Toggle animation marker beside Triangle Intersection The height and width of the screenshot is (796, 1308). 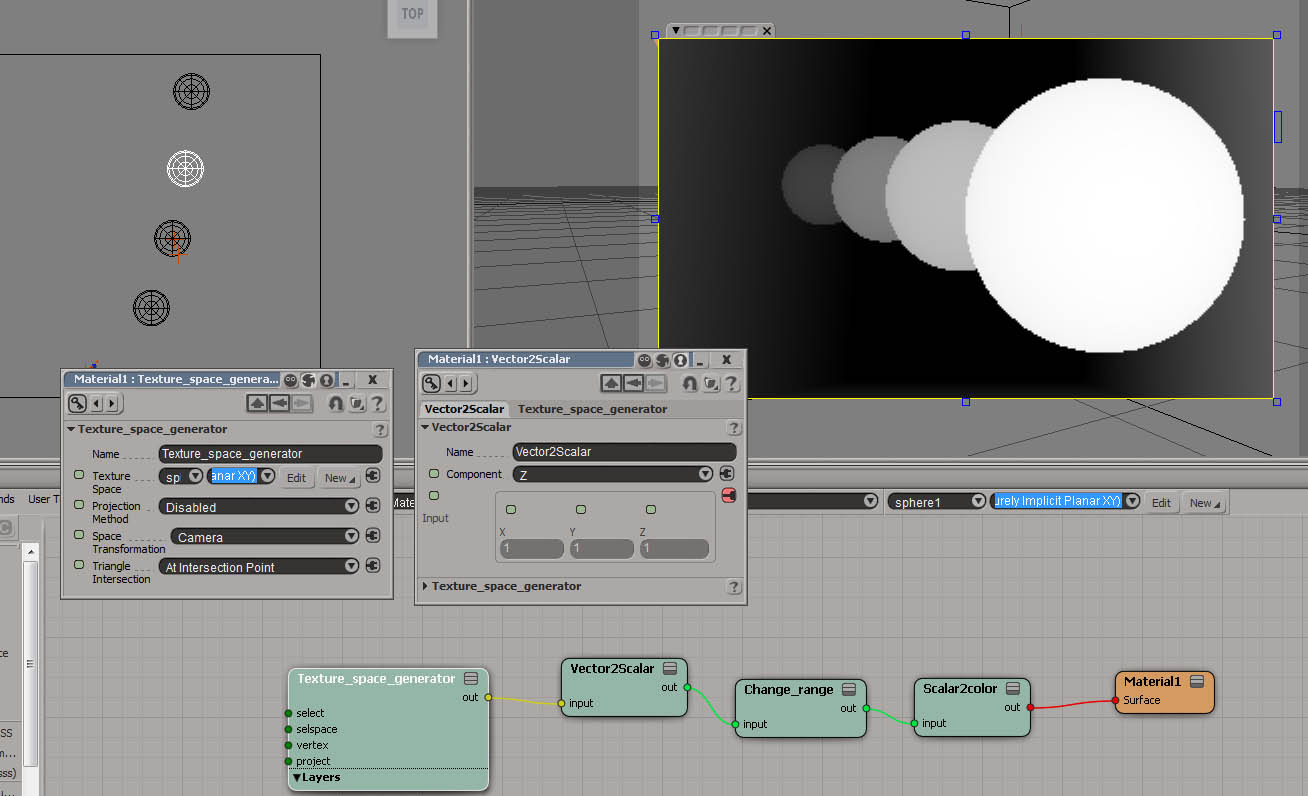(79, 565)
